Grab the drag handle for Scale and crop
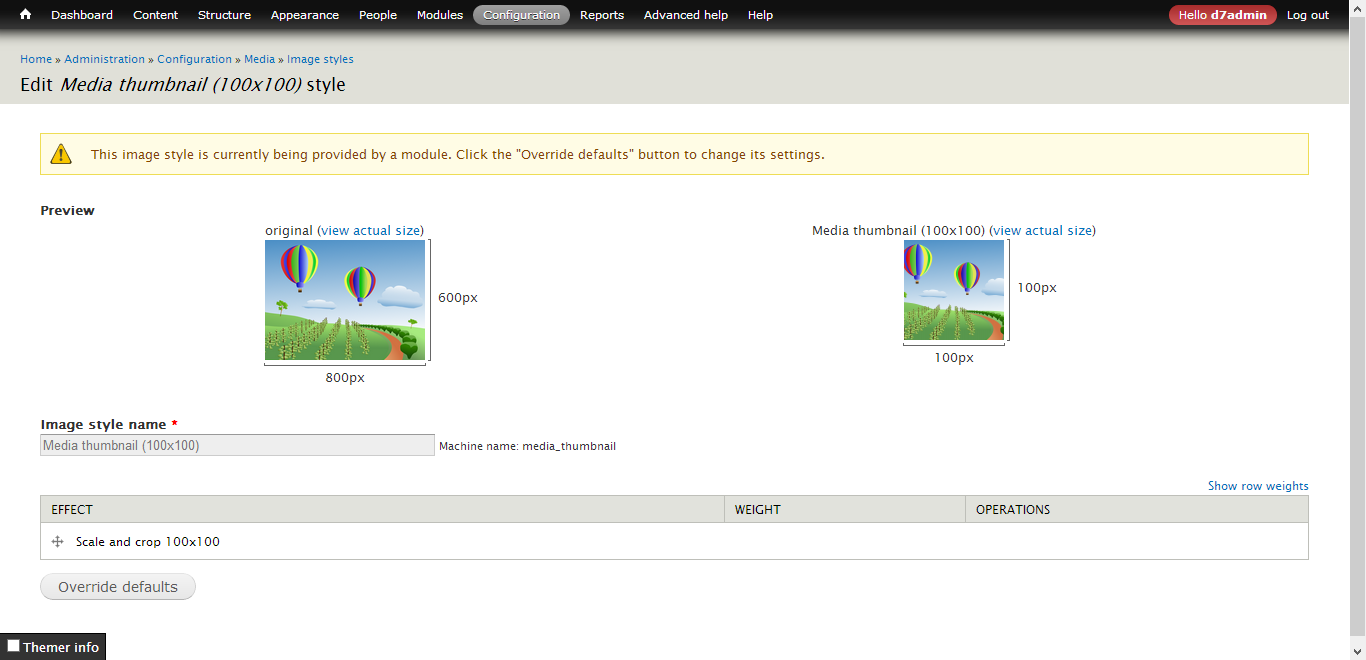This screenshot has height=660, width=1366. [x=58, y=542]
